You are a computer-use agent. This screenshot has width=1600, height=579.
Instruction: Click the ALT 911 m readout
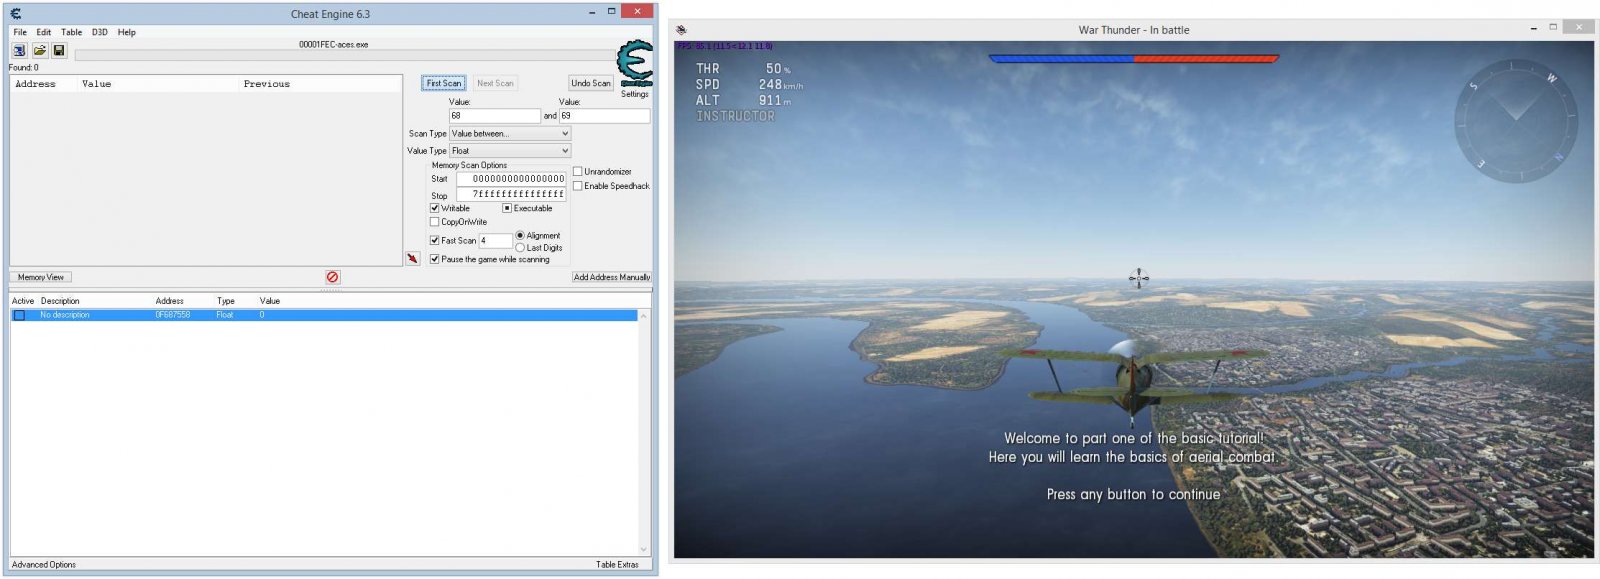(x=743, y=101)
